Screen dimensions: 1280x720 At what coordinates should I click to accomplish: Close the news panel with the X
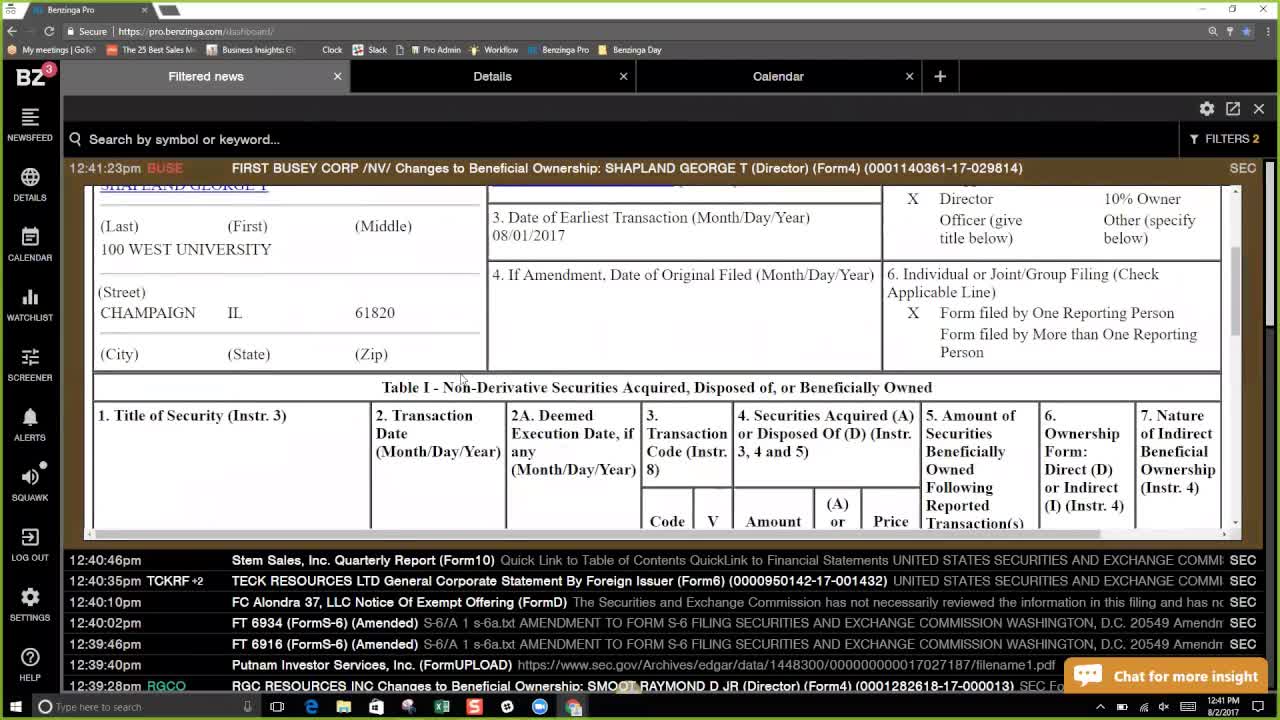[1259, 108]
